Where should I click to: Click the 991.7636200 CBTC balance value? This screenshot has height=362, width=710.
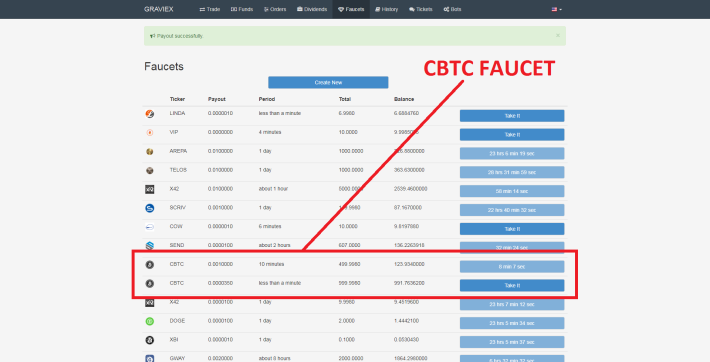(409, 283)
